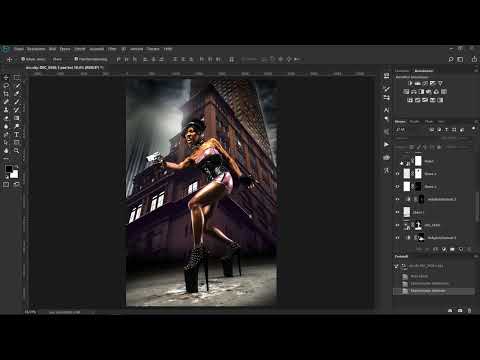
Task: Select the highlighted last history state
Action: click(434, 291)
